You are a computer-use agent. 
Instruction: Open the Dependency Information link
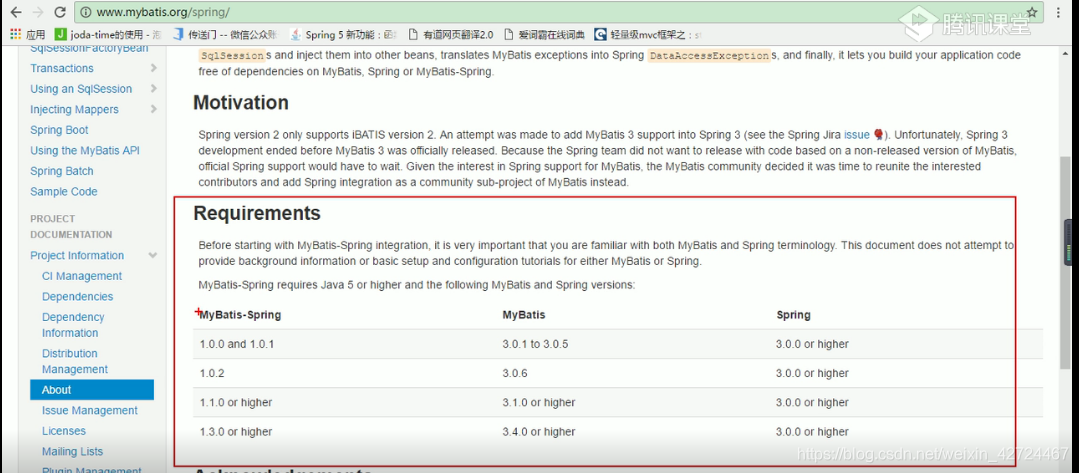click(73, 325)
